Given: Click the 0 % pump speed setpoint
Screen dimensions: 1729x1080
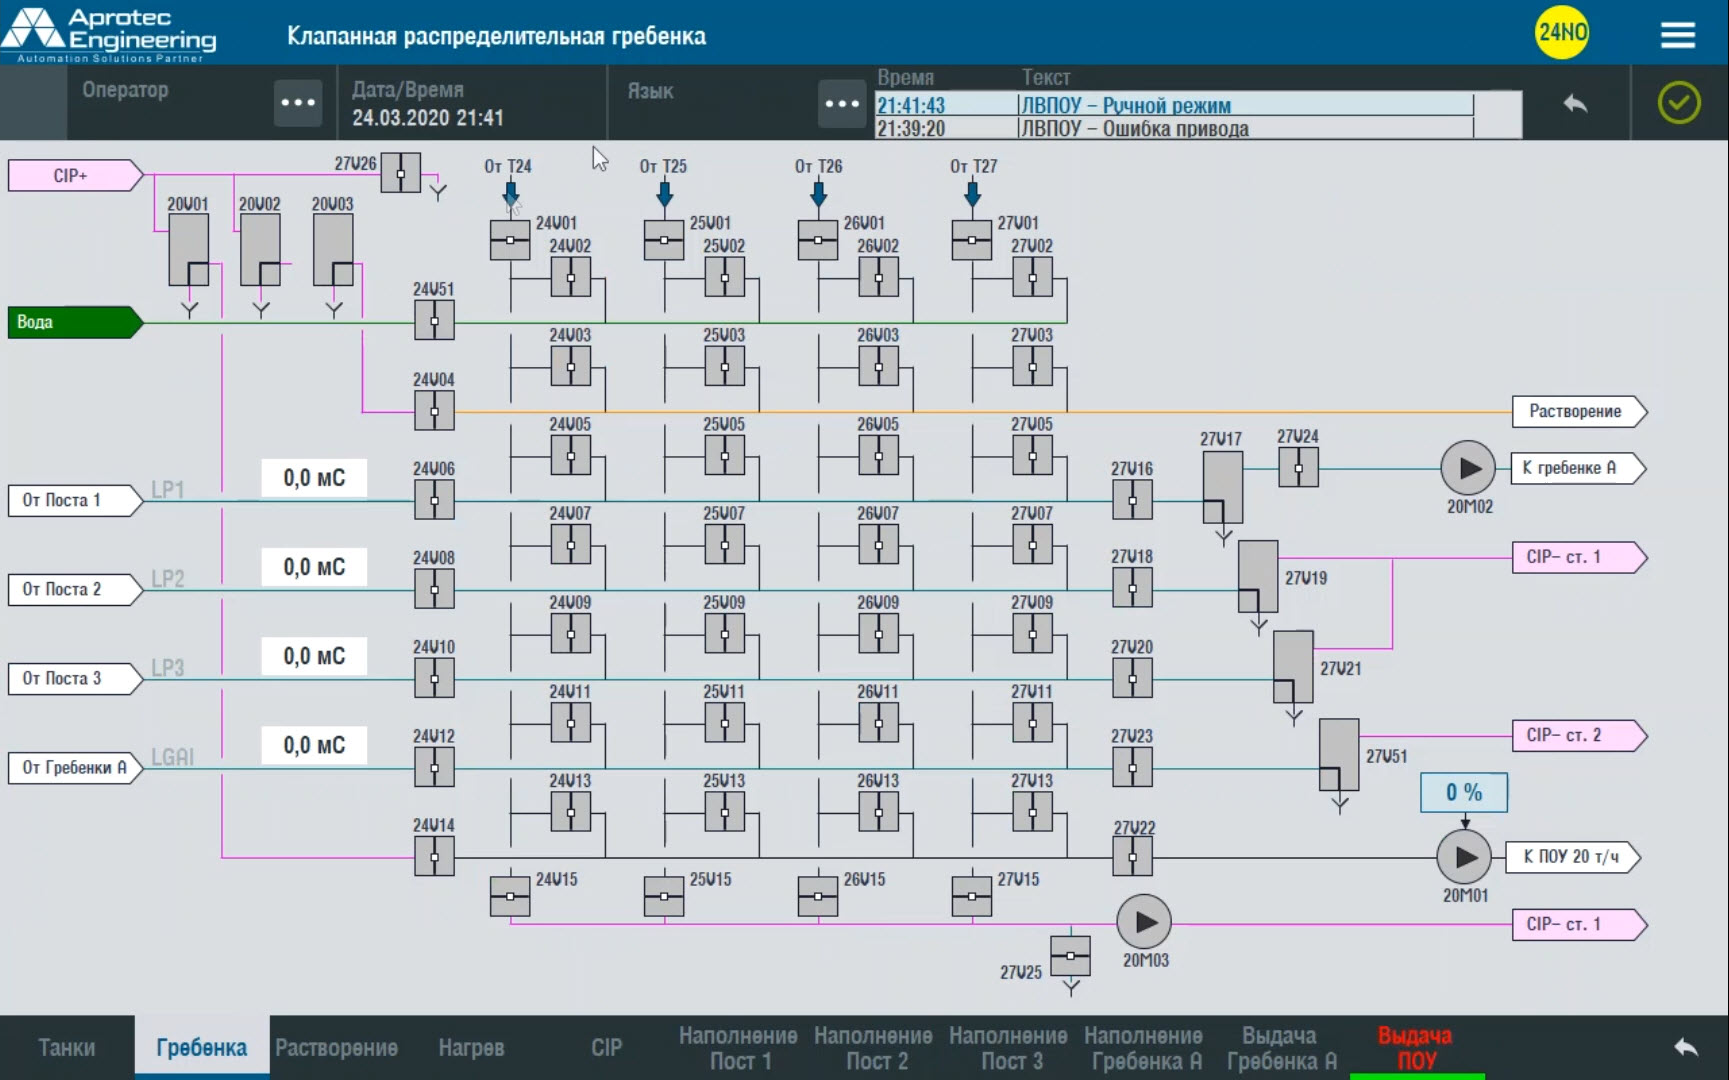Looking at the screenshot, I should pyautogui.click(x=1463, y=792).
